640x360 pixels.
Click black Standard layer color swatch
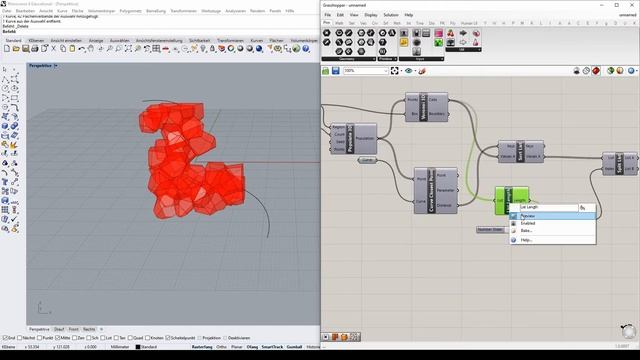[x=138, y=347]
